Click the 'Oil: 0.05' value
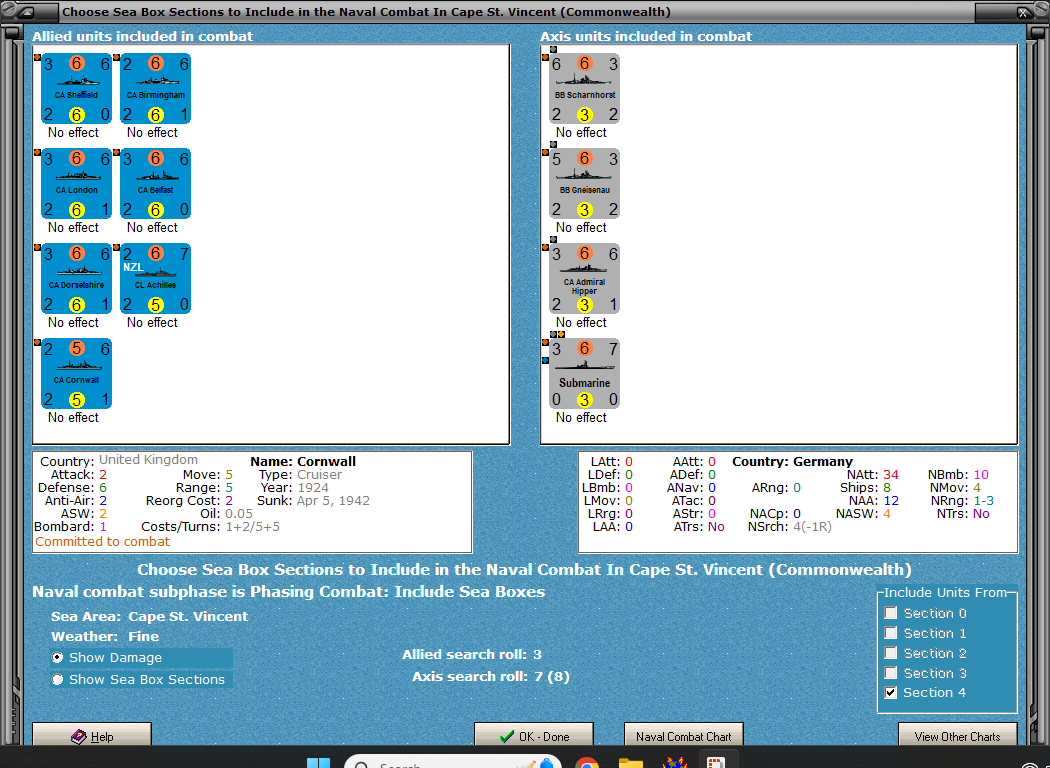The image size is (1050, 768). (226, 514)
